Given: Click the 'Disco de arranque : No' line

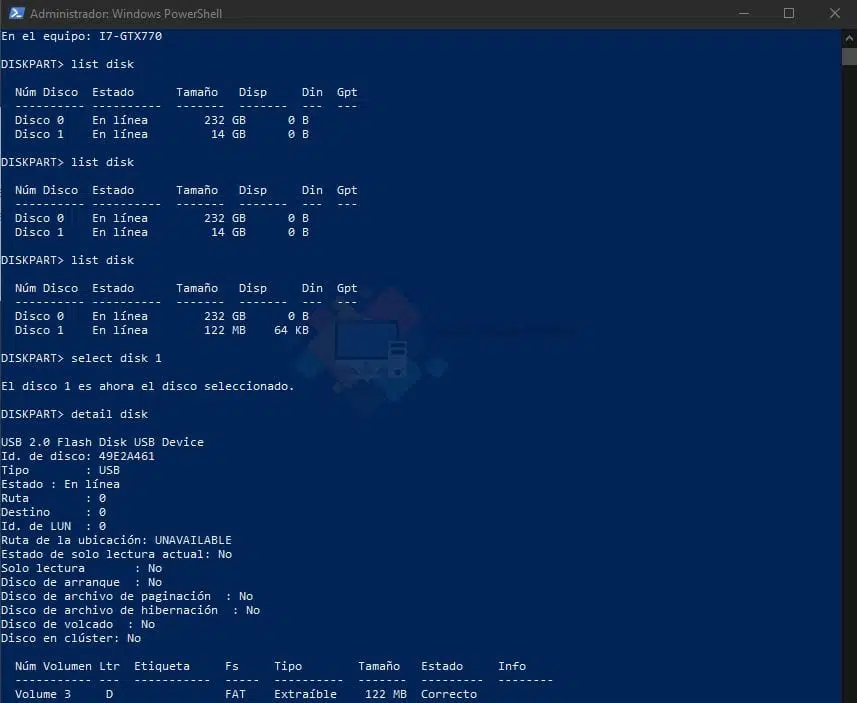Looking at the screenshot, I should click(81, 582).
